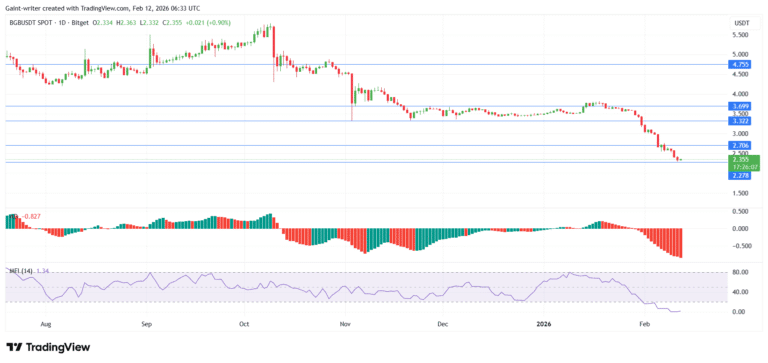
Task: Click the 40.00 MFI axis value
Action: (740, 292)
